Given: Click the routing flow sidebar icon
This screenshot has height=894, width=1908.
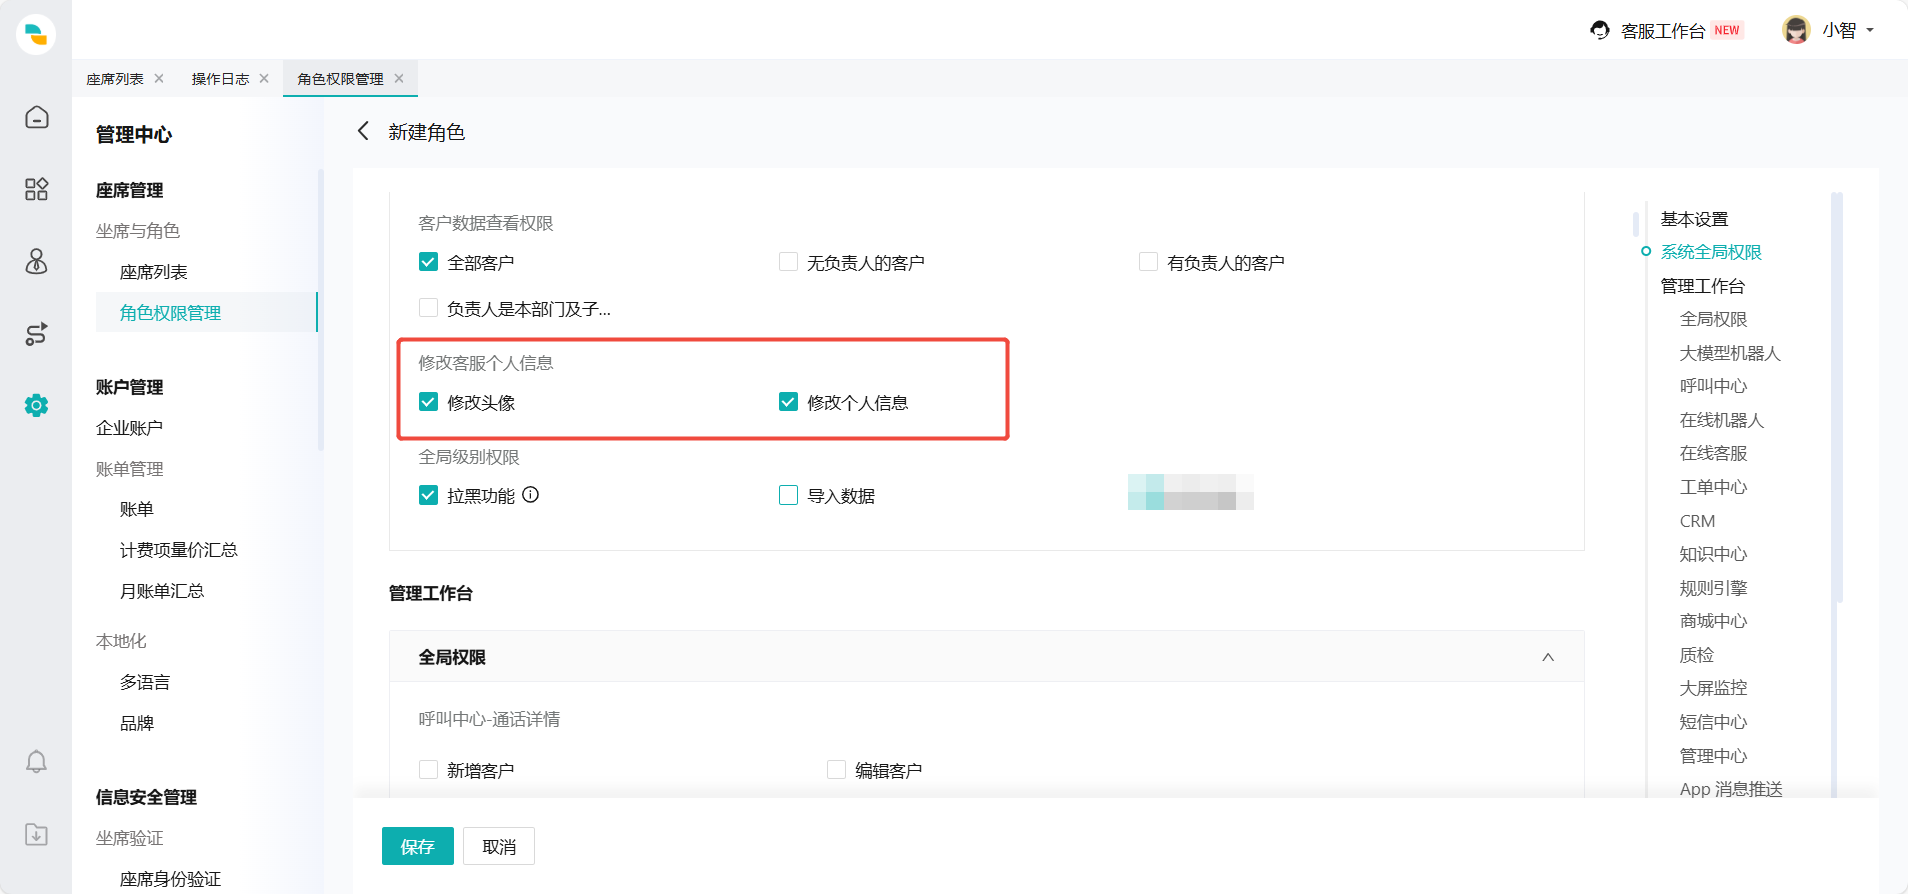Looking at the screenshot, I should [37, 334].
